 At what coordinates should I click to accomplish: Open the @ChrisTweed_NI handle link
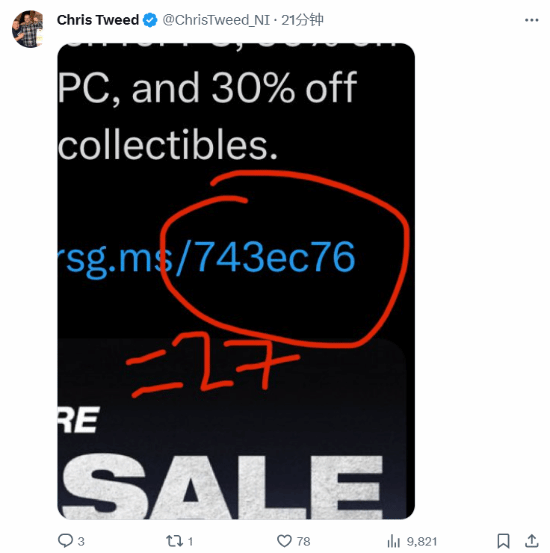(x=216, y=20)
